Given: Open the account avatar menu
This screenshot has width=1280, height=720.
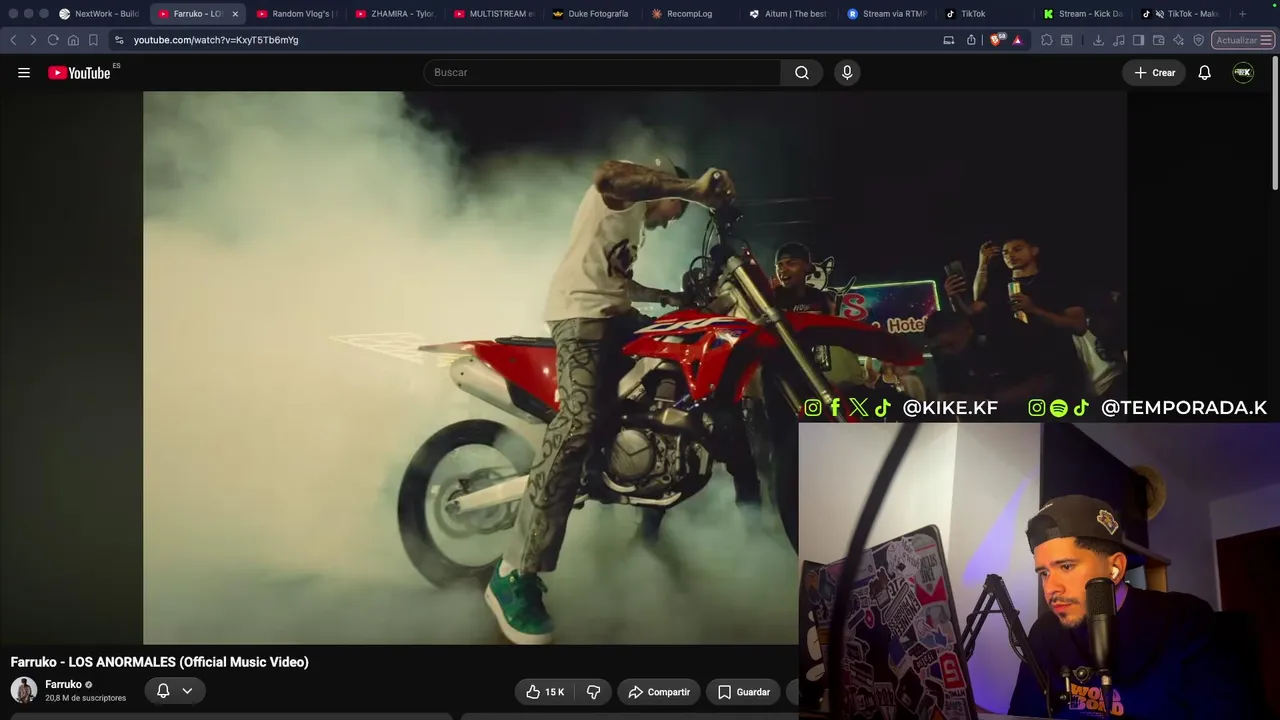Looking at the screenshot, I should tap(1243, 73).
